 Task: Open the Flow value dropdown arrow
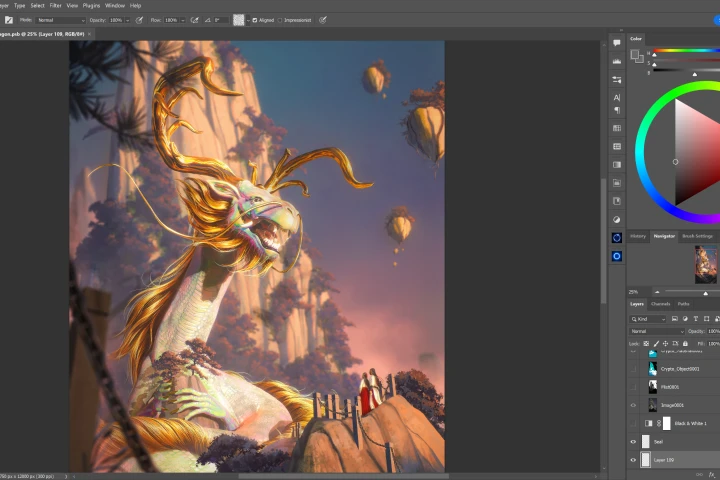click(x=183, y=20)
